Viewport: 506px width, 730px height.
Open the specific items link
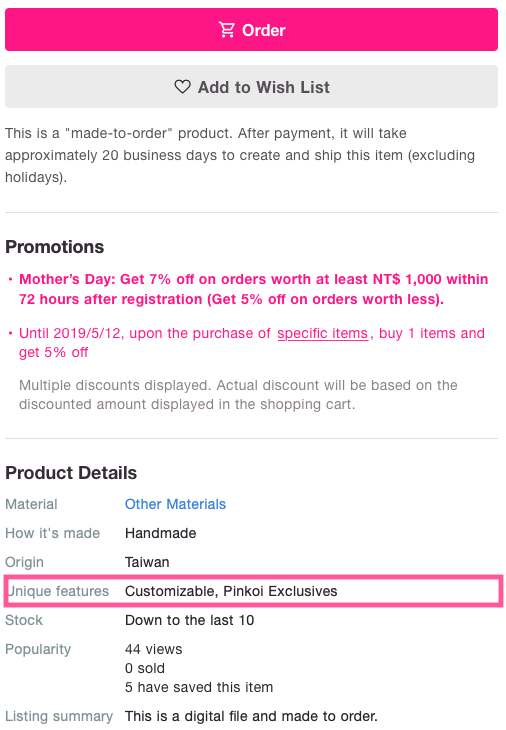[323, 333]
